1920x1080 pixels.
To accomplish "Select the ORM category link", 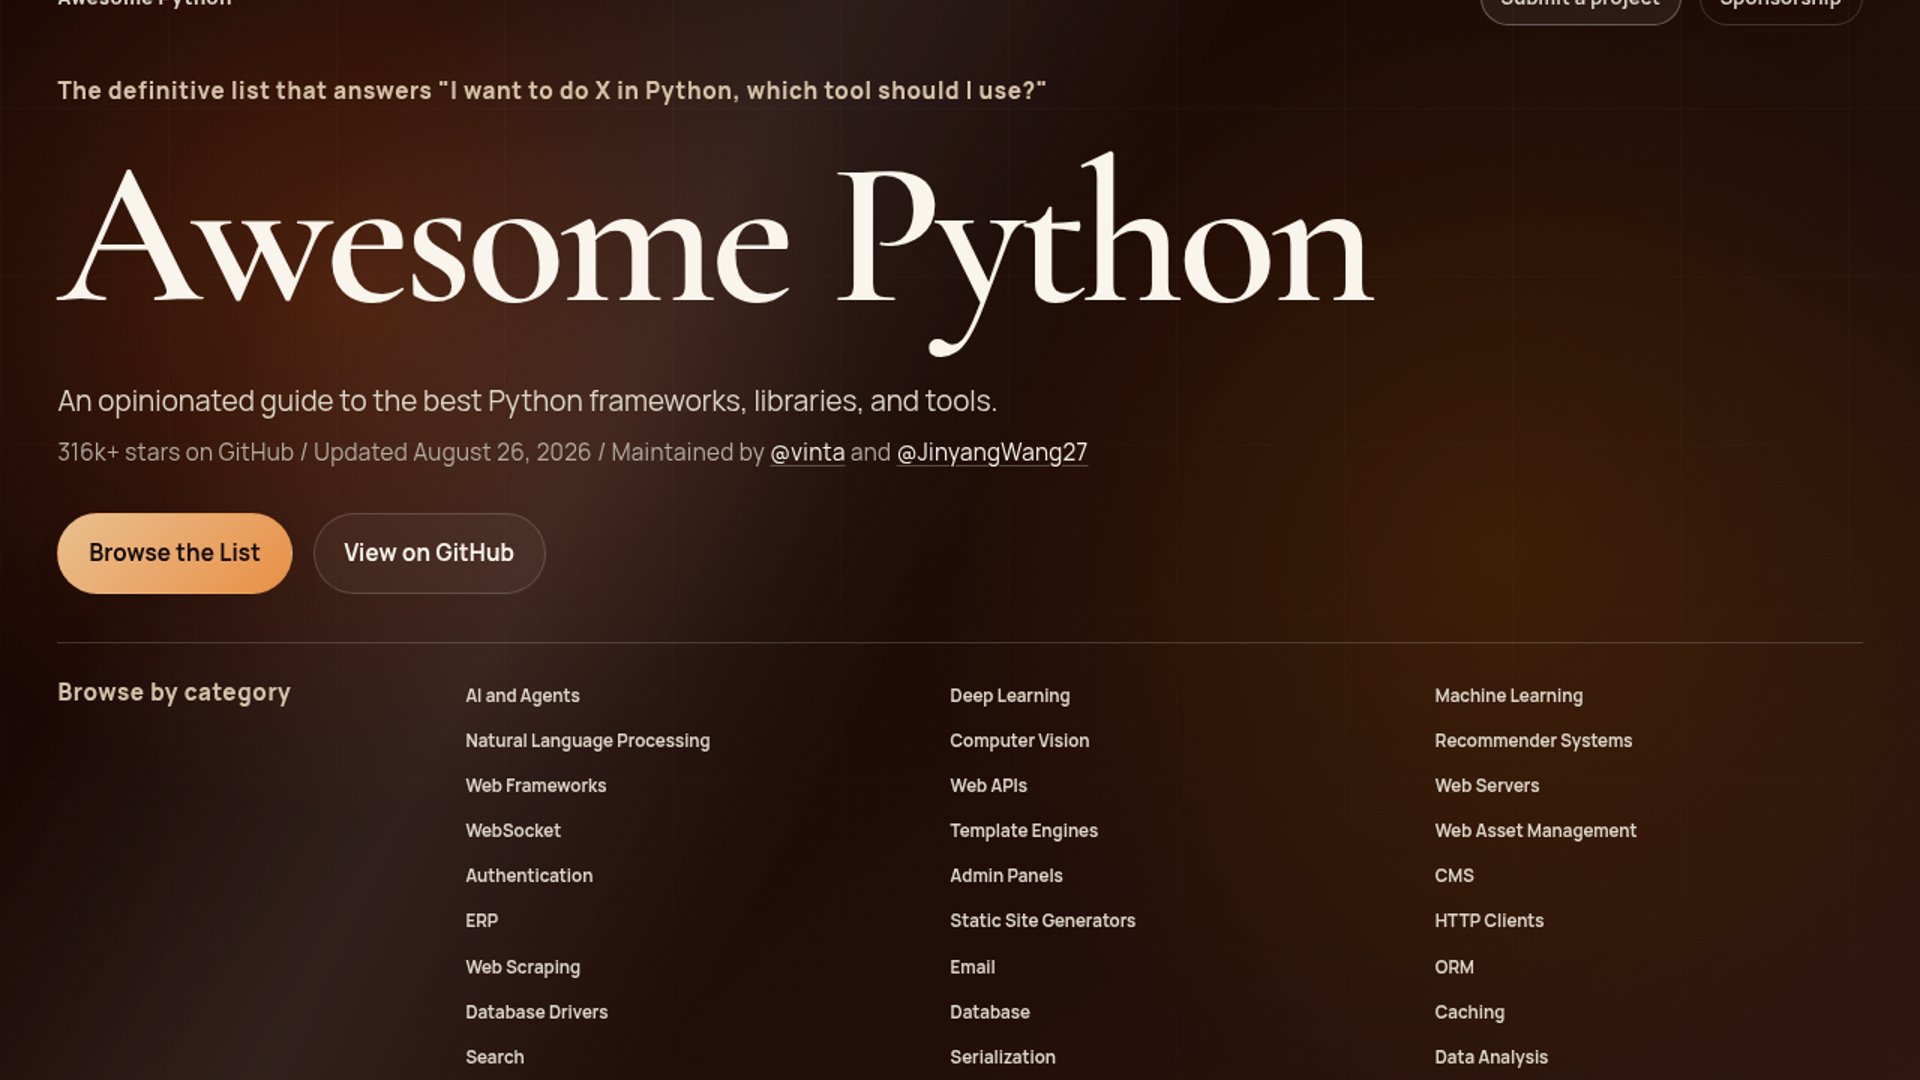I will click(x=1454, y=967).
